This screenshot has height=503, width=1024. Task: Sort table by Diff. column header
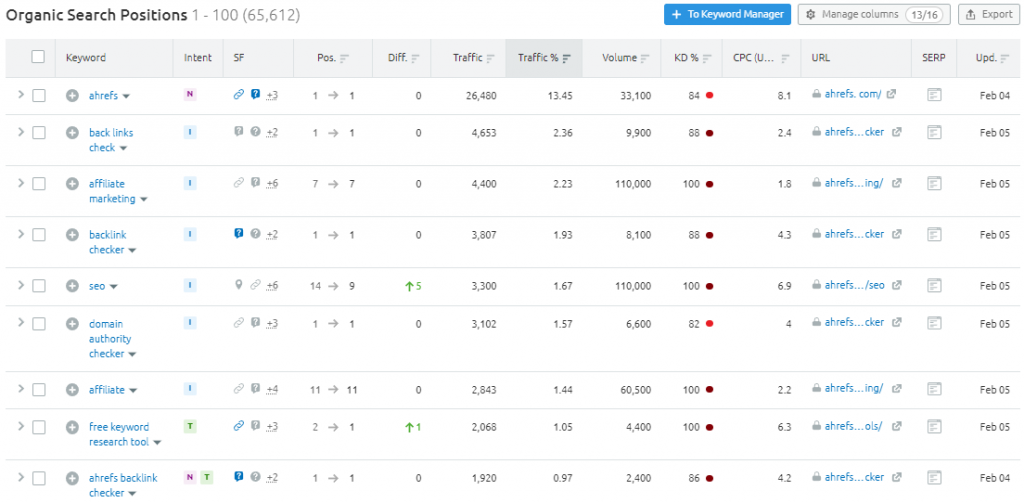pos(404,57)
